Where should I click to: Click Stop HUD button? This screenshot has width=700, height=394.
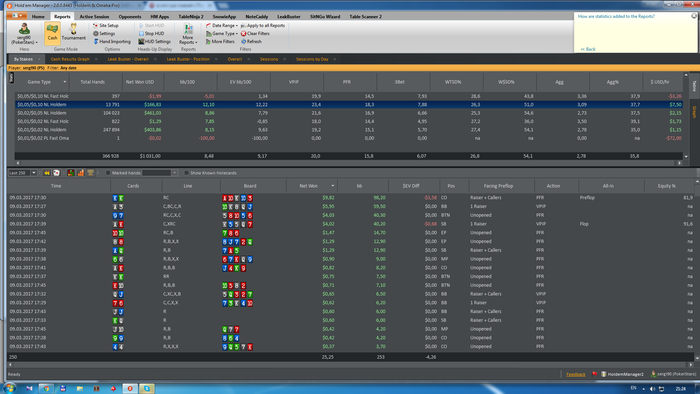tap(151, 33)
